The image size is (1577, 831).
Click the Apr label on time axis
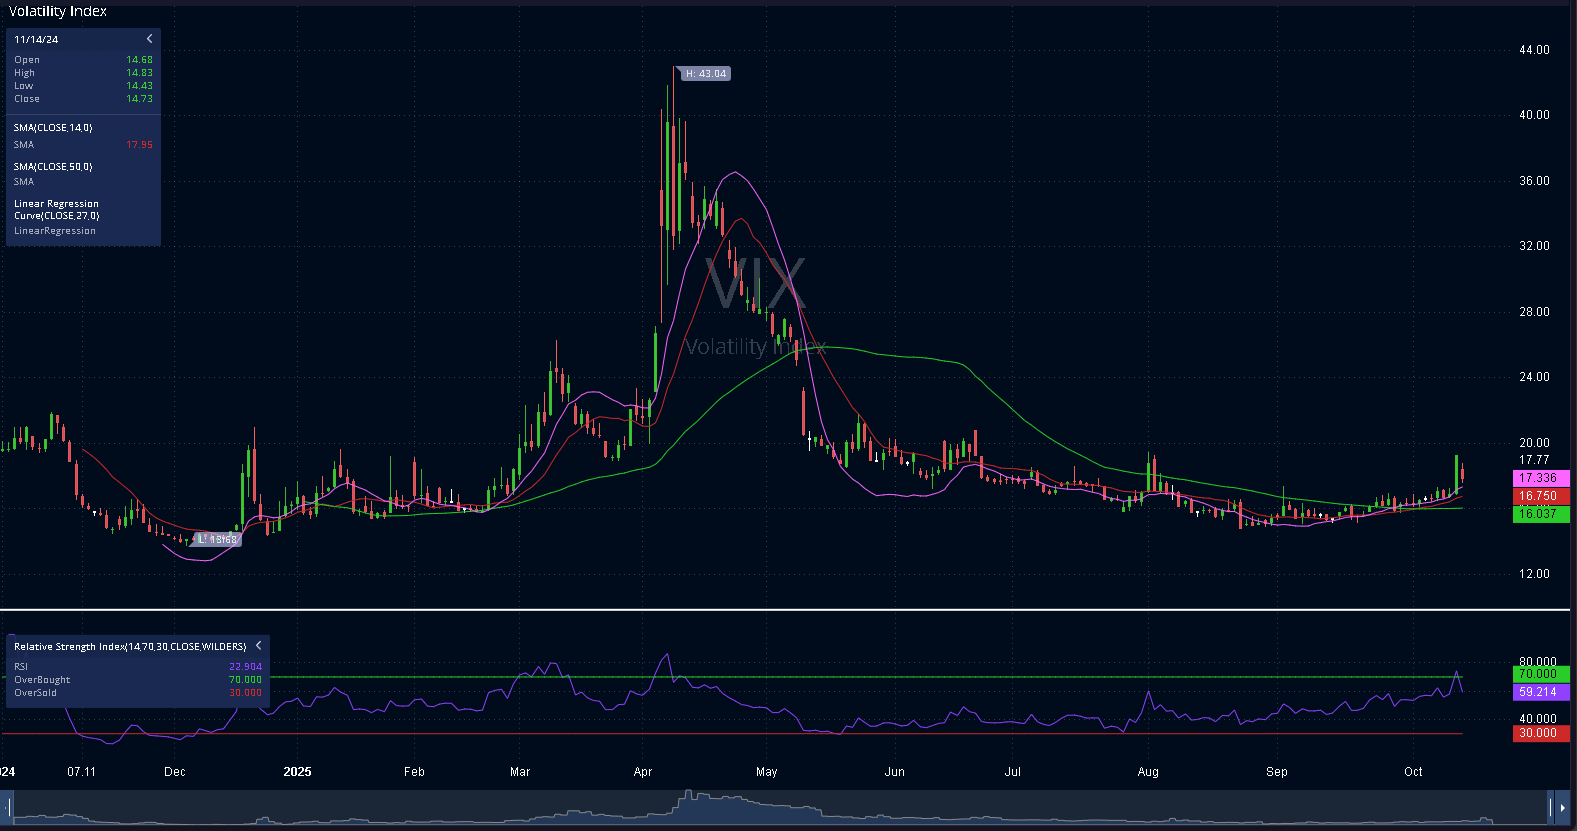click(643, 772)
